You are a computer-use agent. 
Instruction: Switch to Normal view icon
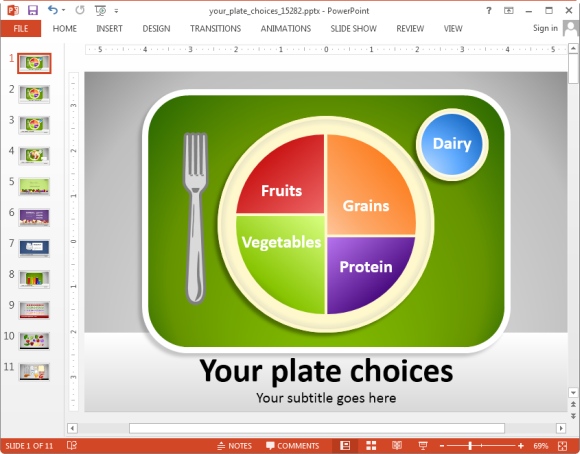point(345,445)
